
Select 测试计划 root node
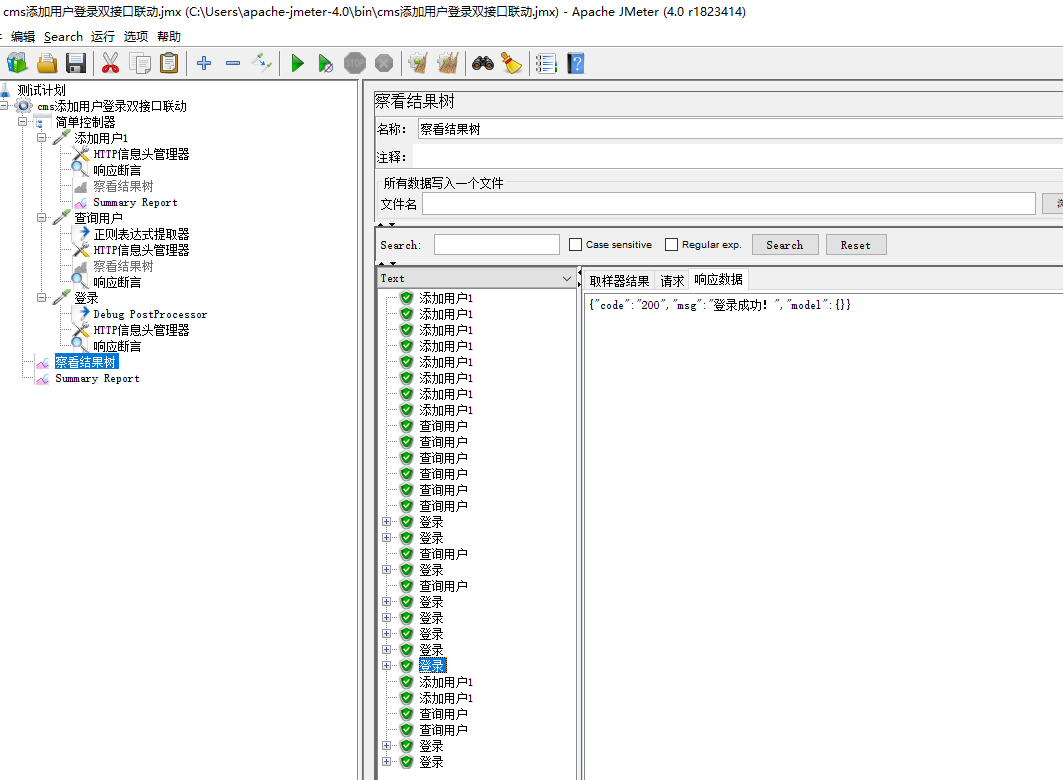coord(41,90)
